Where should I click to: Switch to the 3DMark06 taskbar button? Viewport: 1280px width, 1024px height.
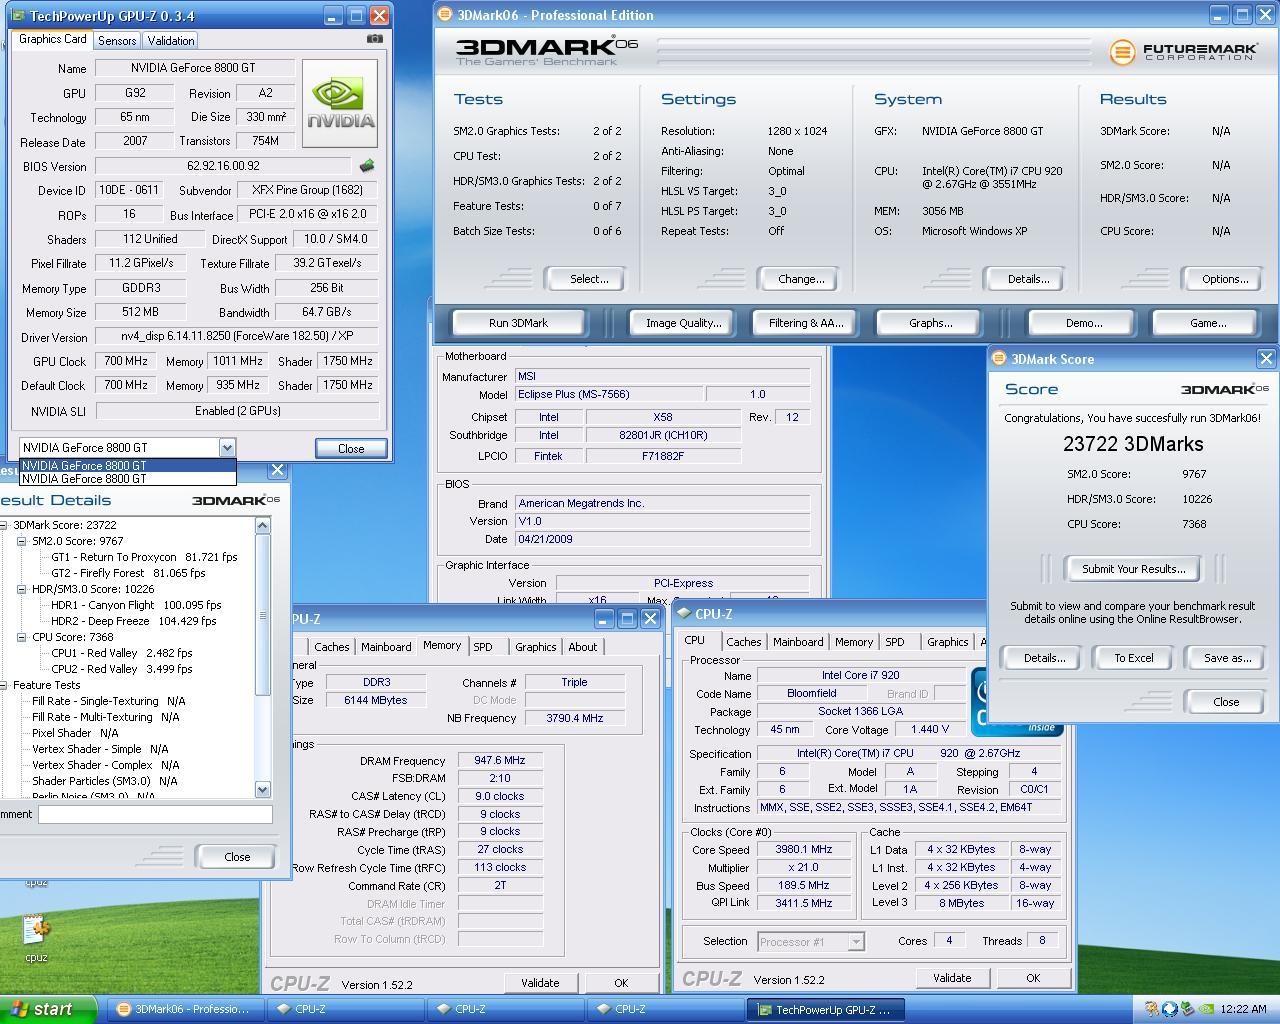tap(184, 1009)
